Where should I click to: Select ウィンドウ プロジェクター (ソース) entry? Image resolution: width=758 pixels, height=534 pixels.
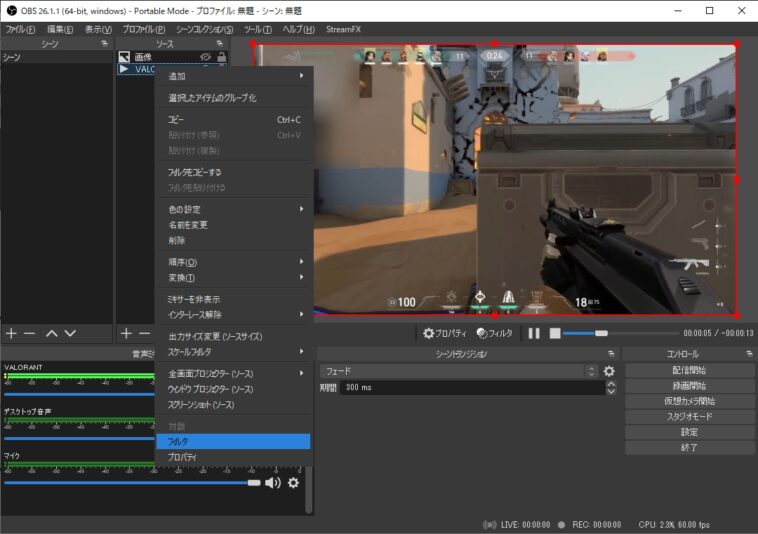[233, 389]
